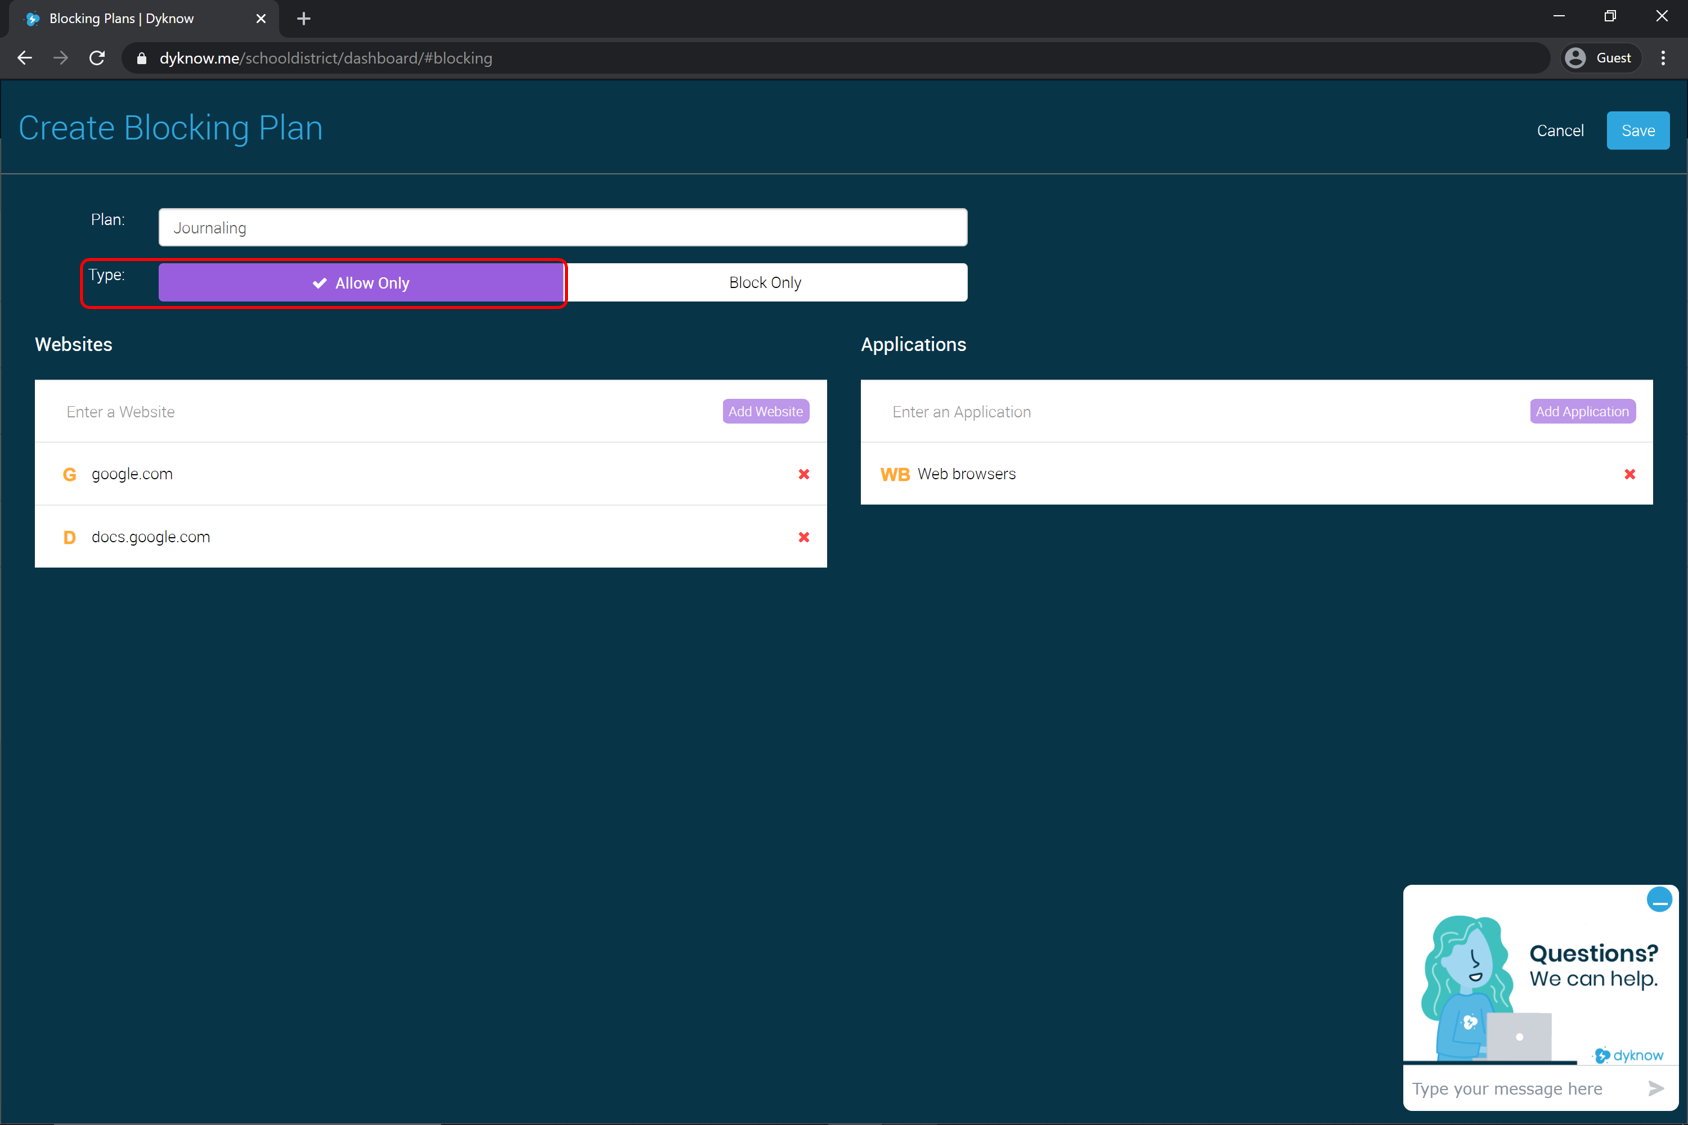Send the chat message arrow icon
Screen dimensions: 1688x1125
[x=1655, y=1088]
